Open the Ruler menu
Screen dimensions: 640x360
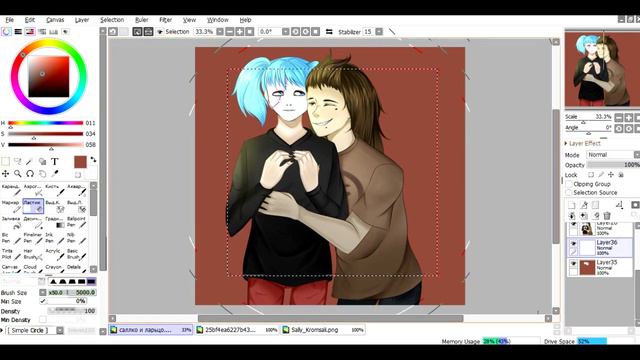(x=141, y=20)
